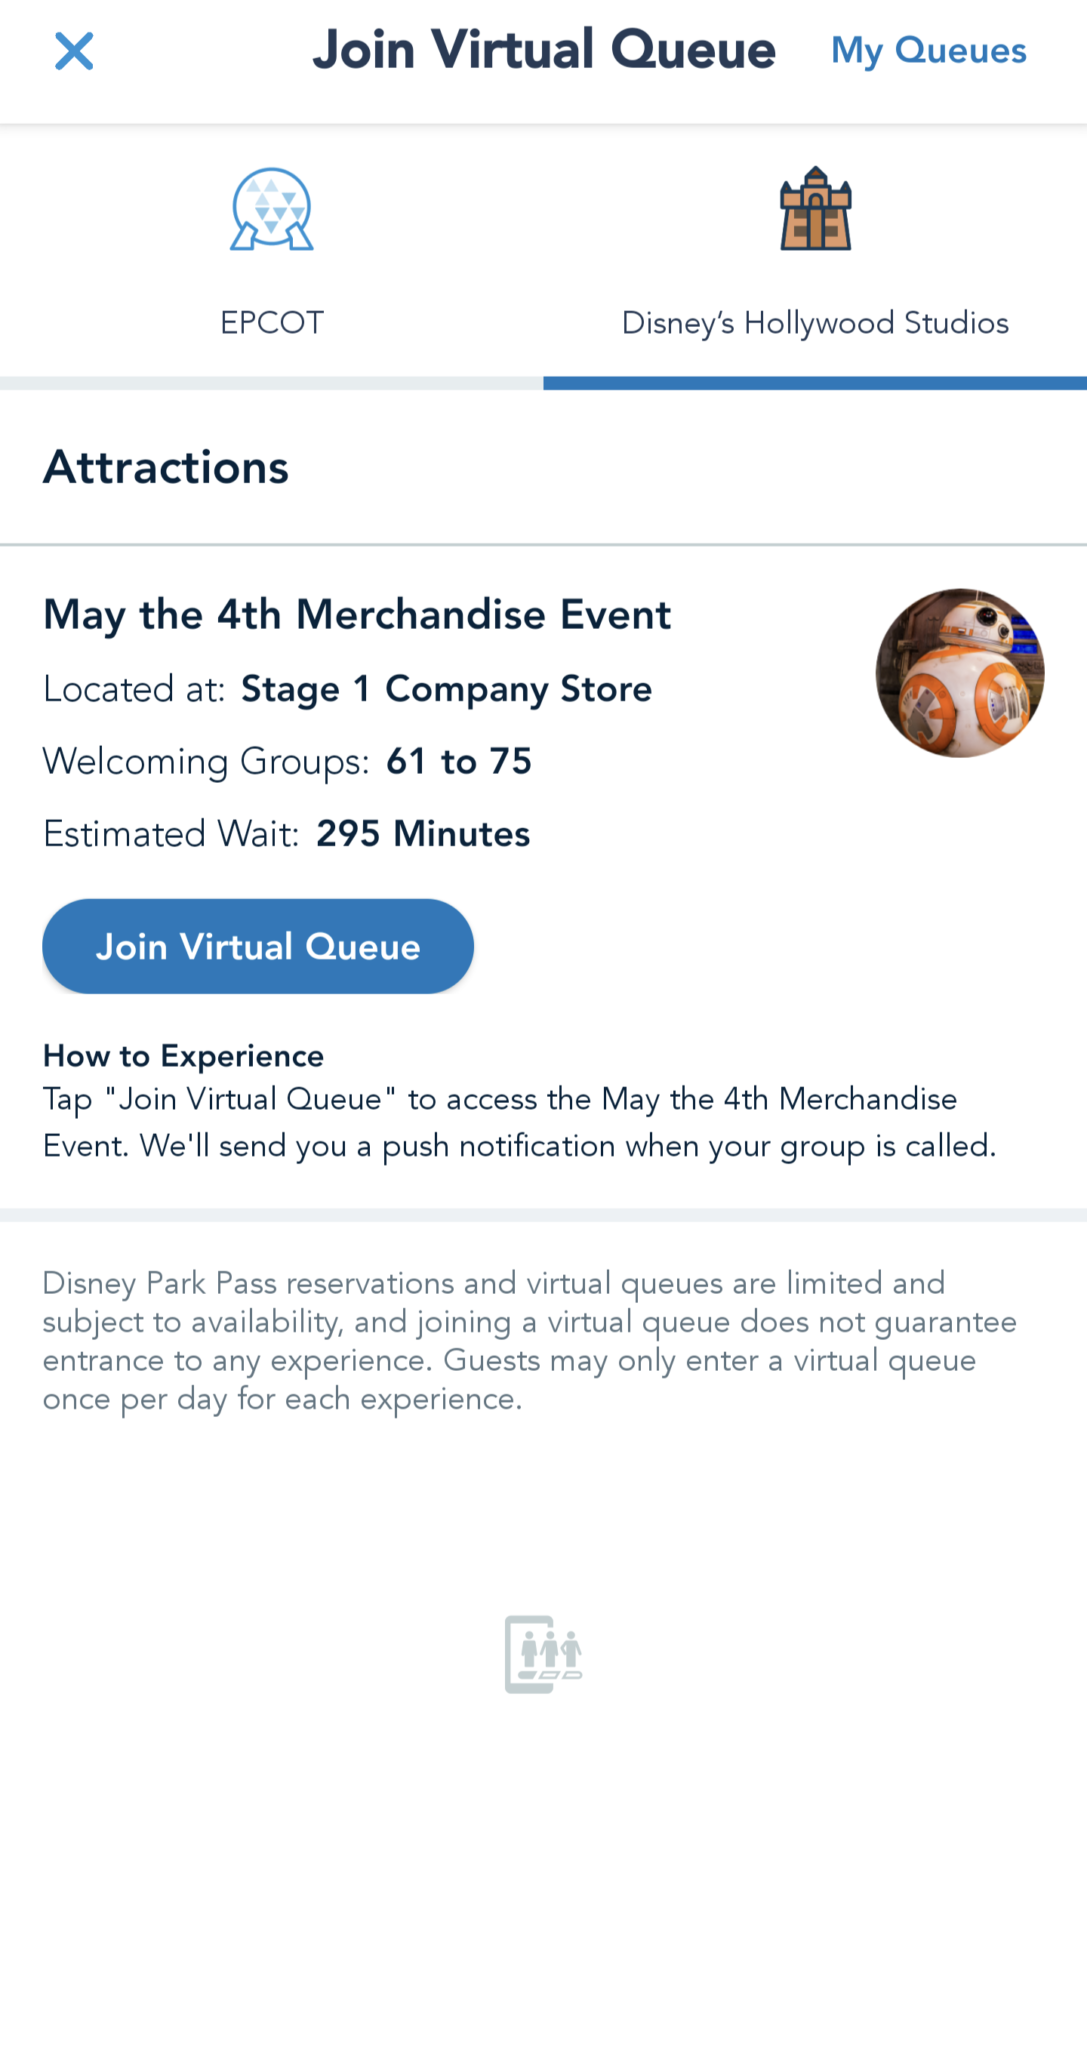Screen dimensions: 1087x2048
Task: Tap the Attractions section heading
Action: (166, 468)
